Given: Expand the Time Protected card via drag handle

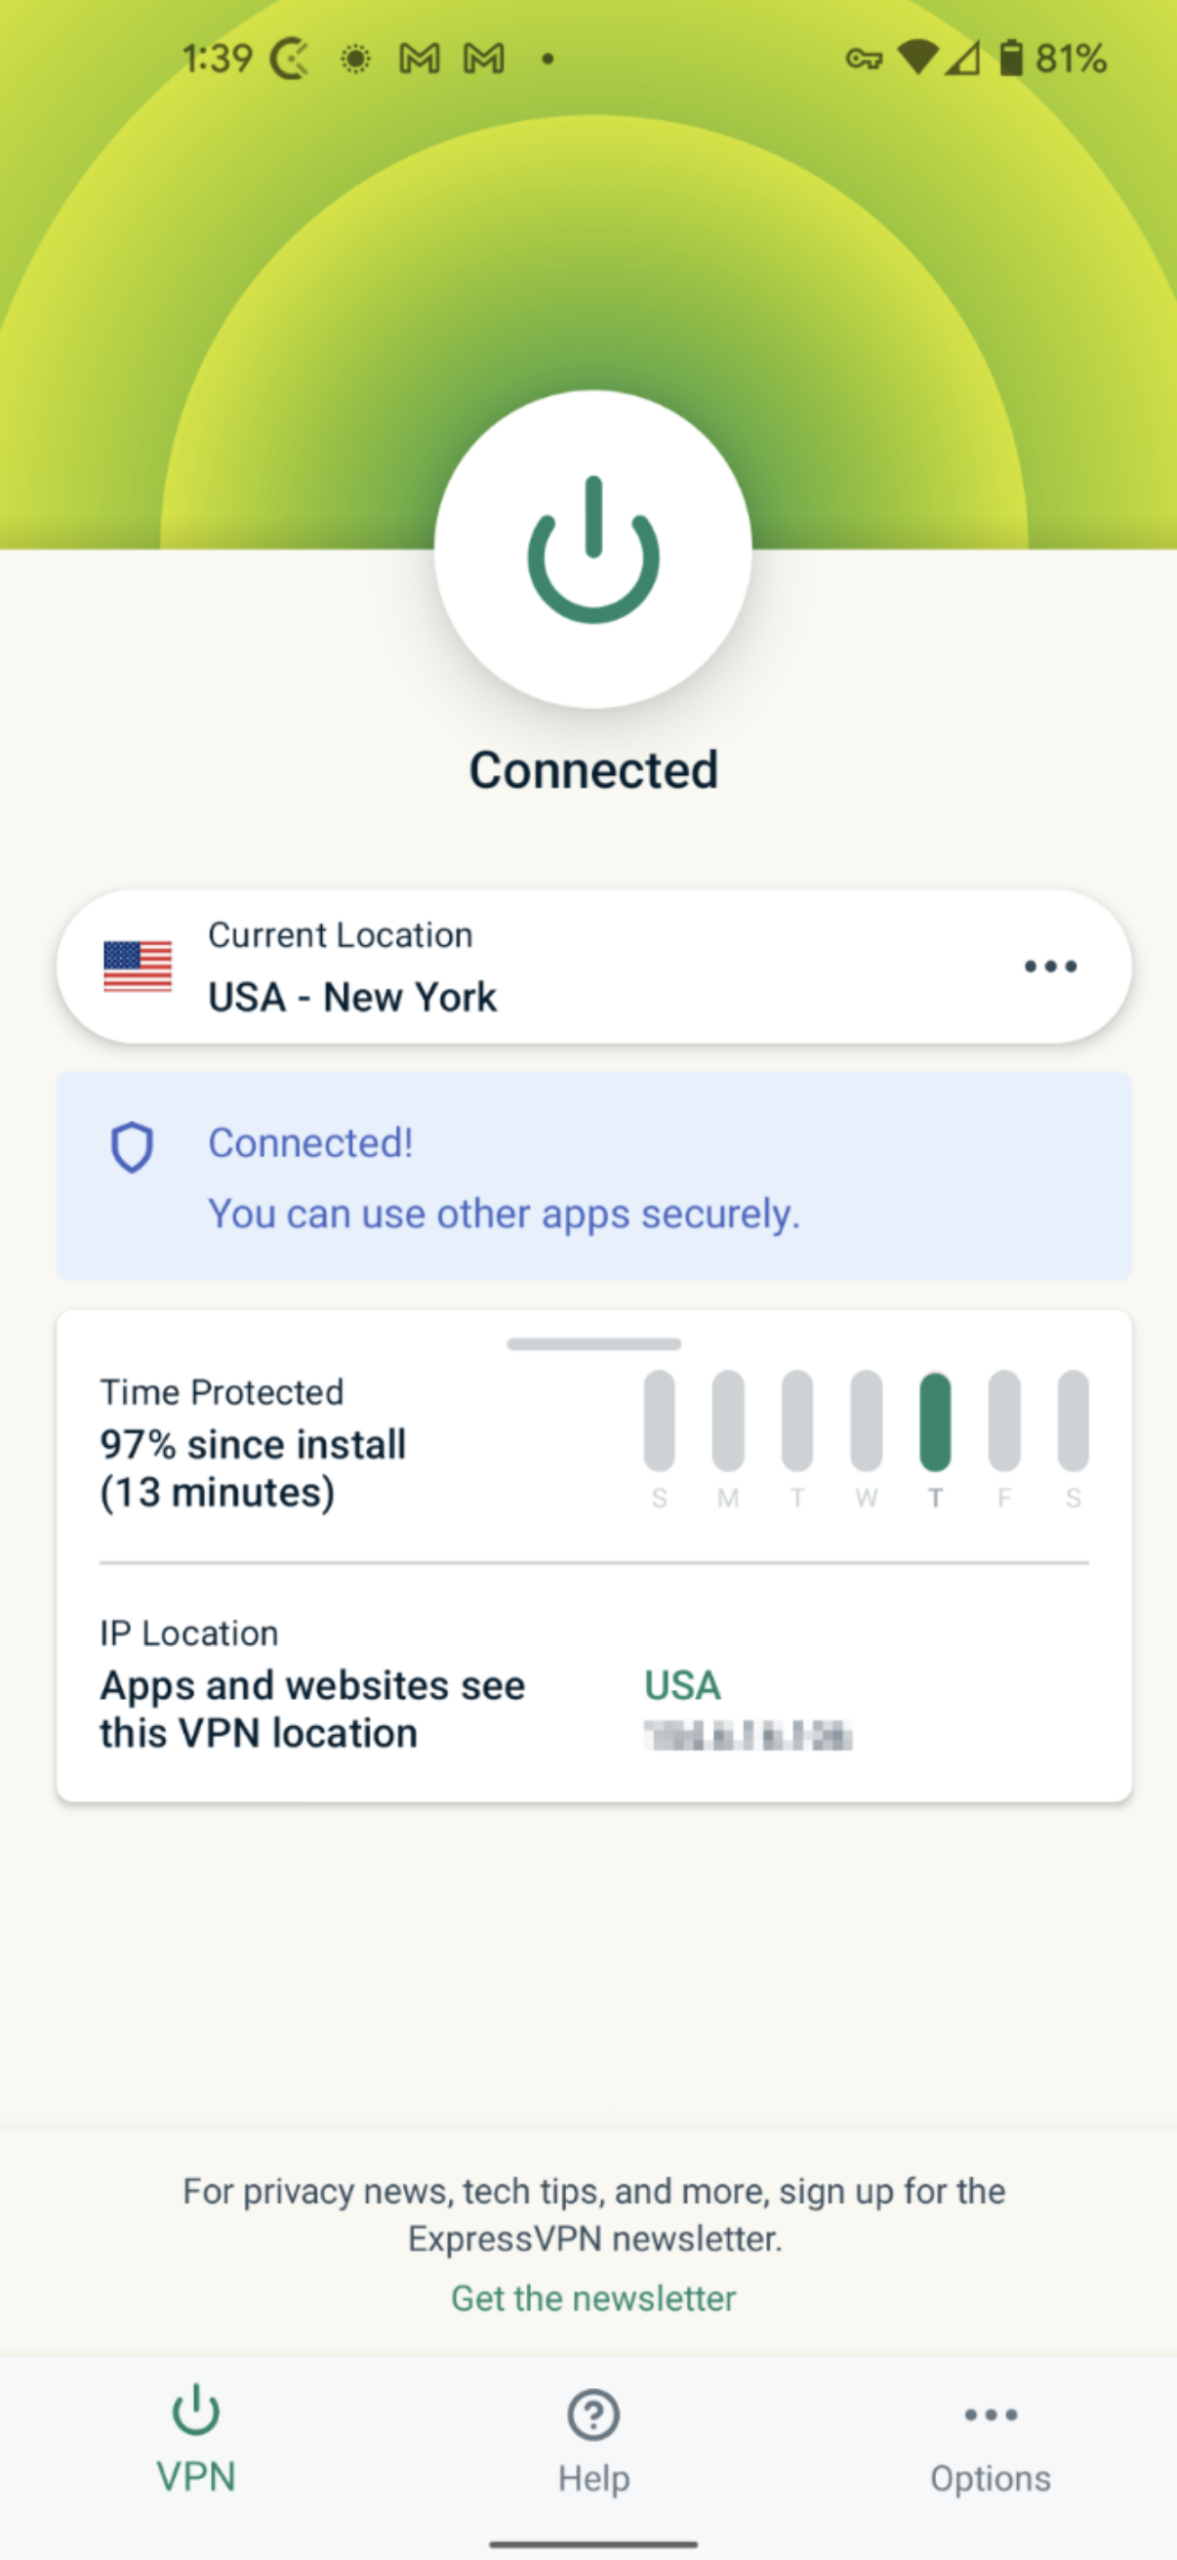Looking at the screenshot, I should 593,1345.
